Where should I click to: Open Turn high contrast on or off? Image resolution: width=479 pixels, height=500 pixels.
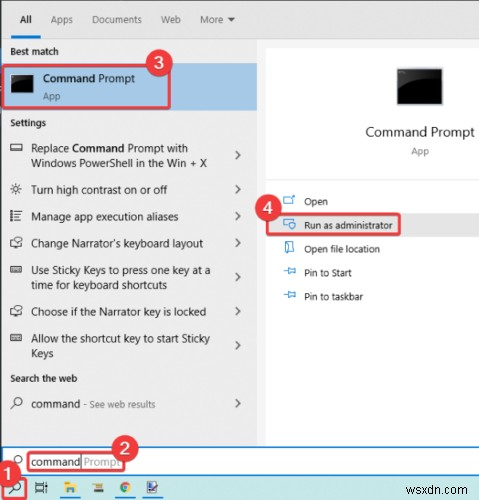[99, 190]
